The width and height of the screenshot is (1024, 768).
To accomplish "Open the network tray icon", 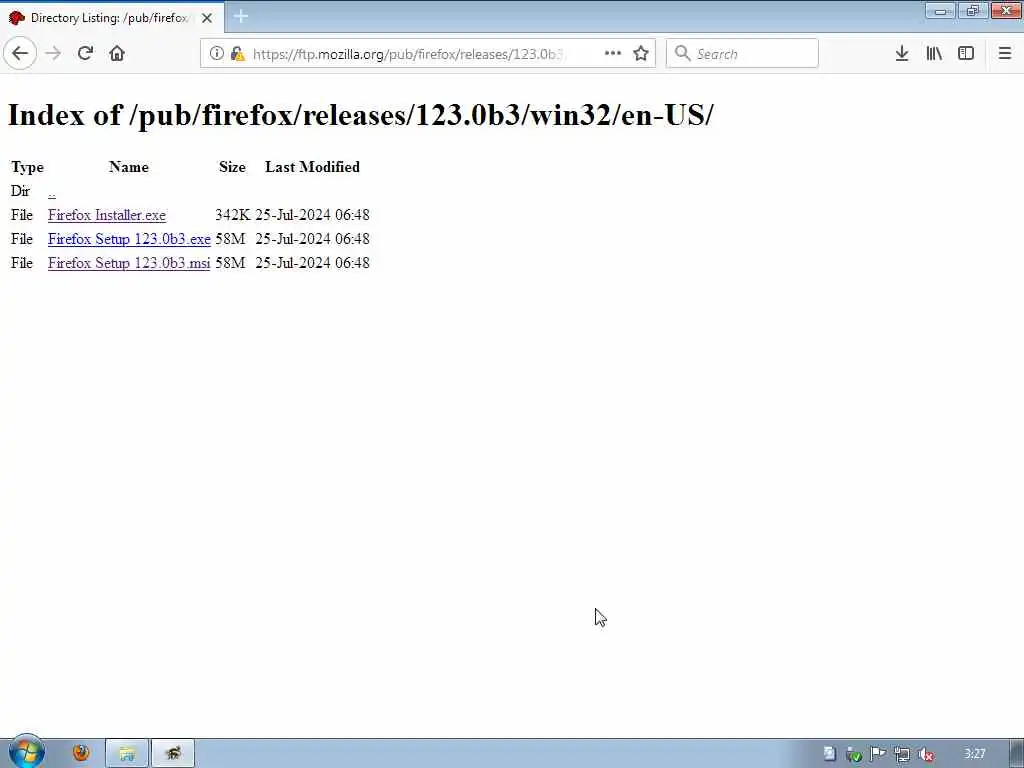I will pos(902,755).
